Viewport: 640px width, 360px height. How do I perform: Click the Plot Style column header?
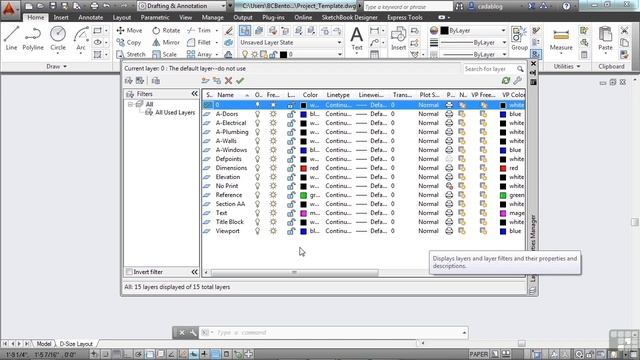[x=429, y=95]
